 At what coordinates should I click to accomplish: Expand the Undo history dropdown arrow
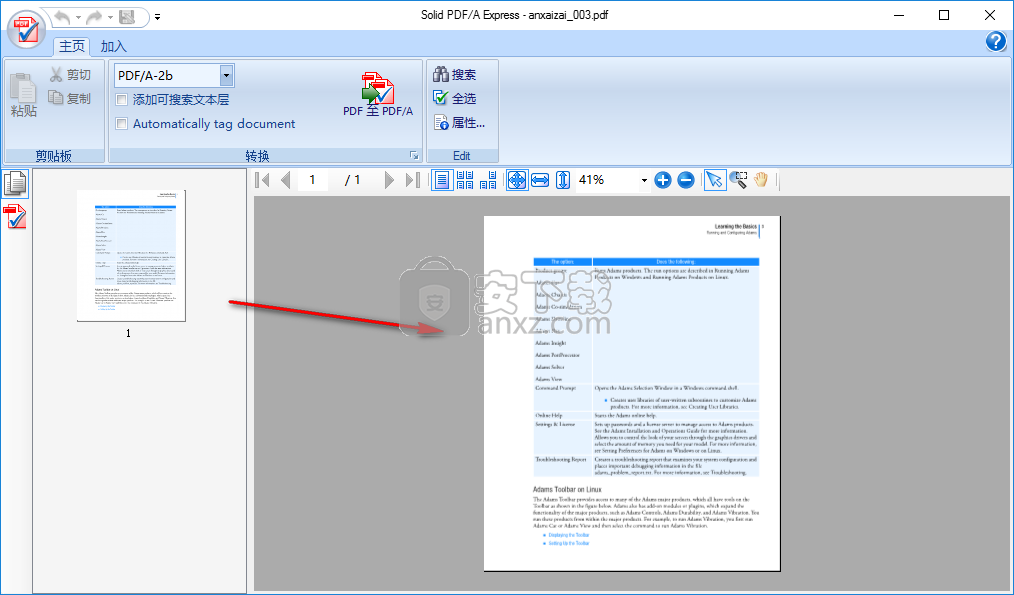pyautogui.click(x=78, y=17)
